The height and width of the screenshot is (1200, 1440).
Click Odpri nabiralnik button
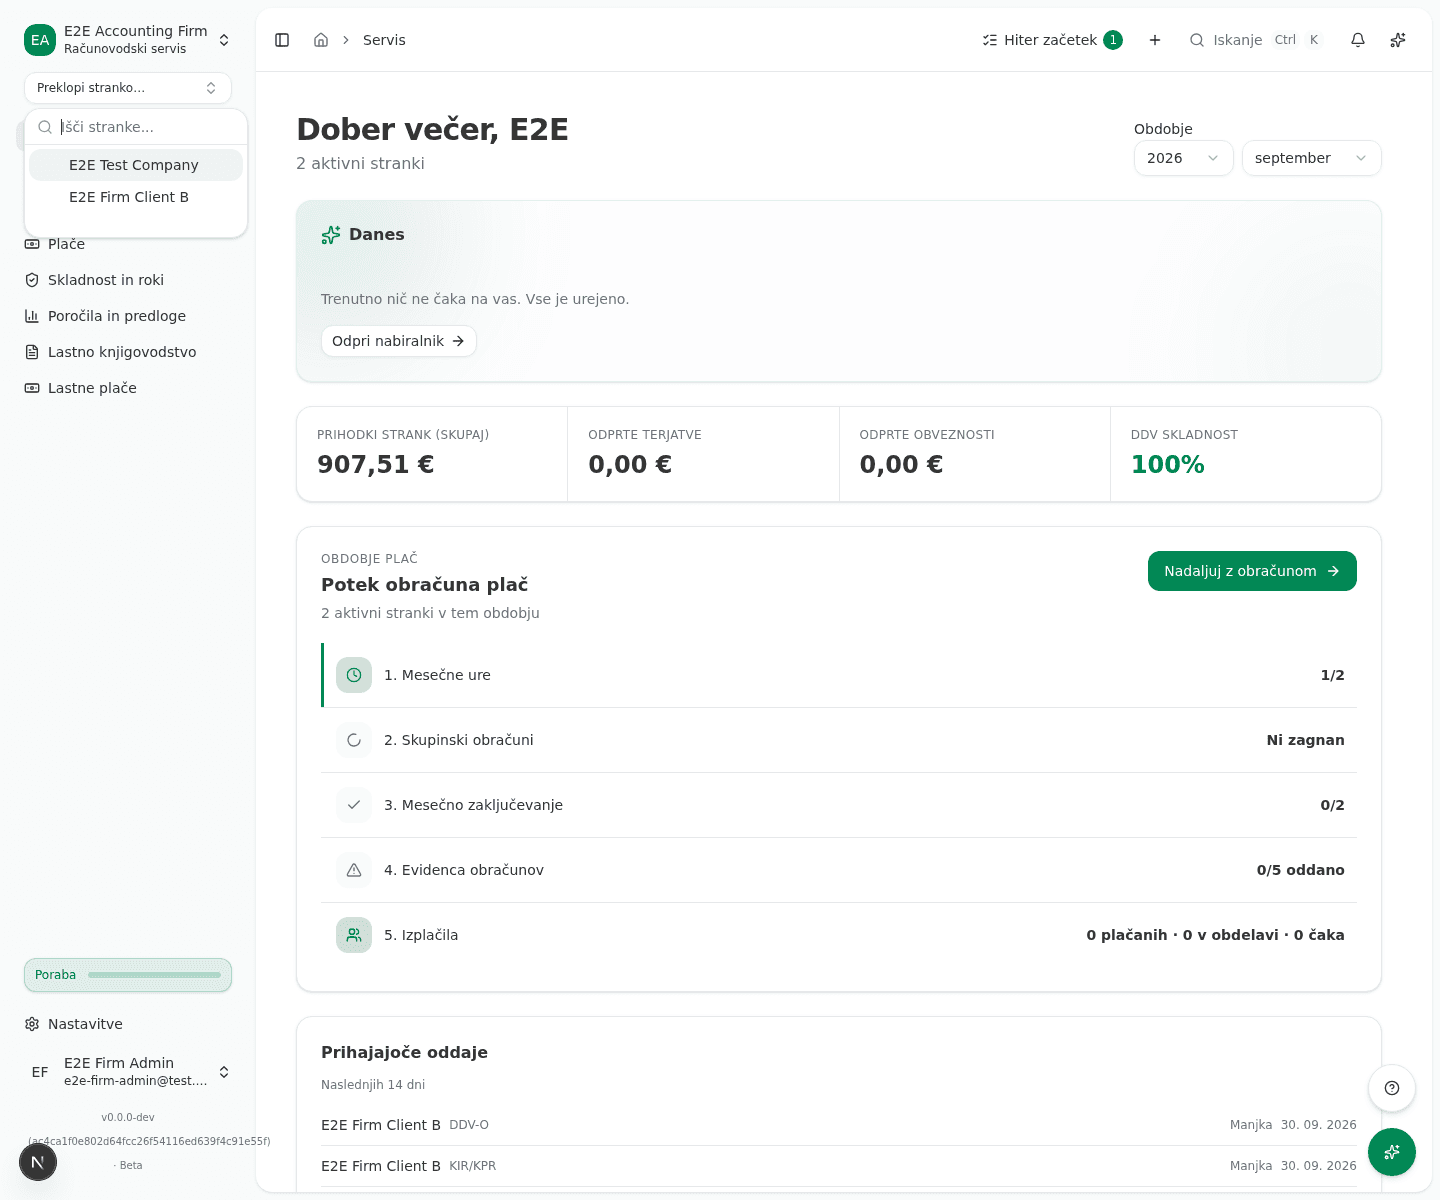[x=398, y=341]
